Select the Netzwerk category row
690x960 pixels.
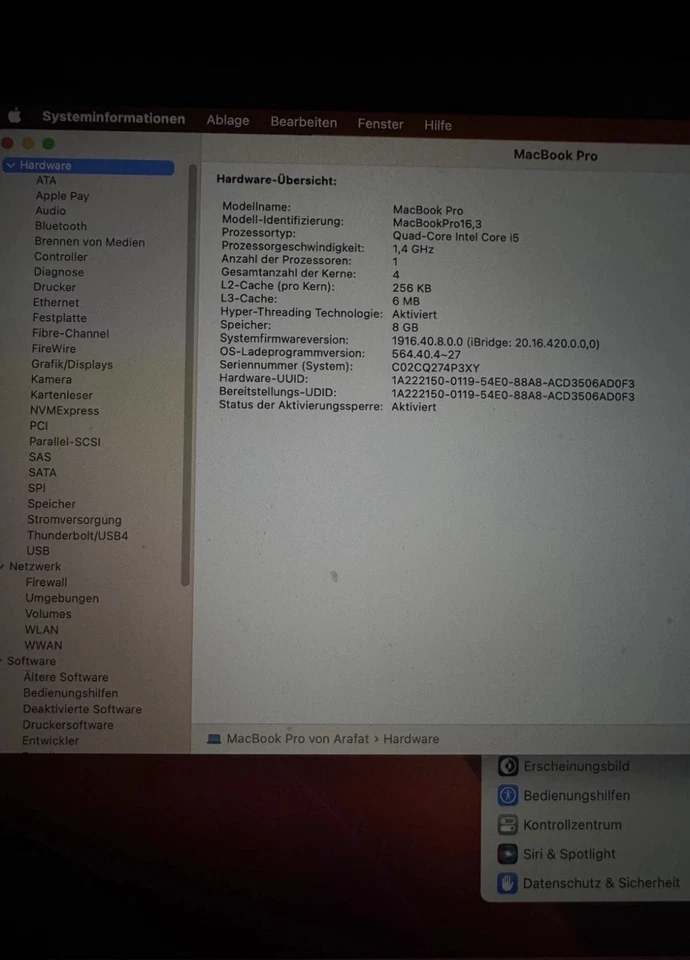pos(35,566)
